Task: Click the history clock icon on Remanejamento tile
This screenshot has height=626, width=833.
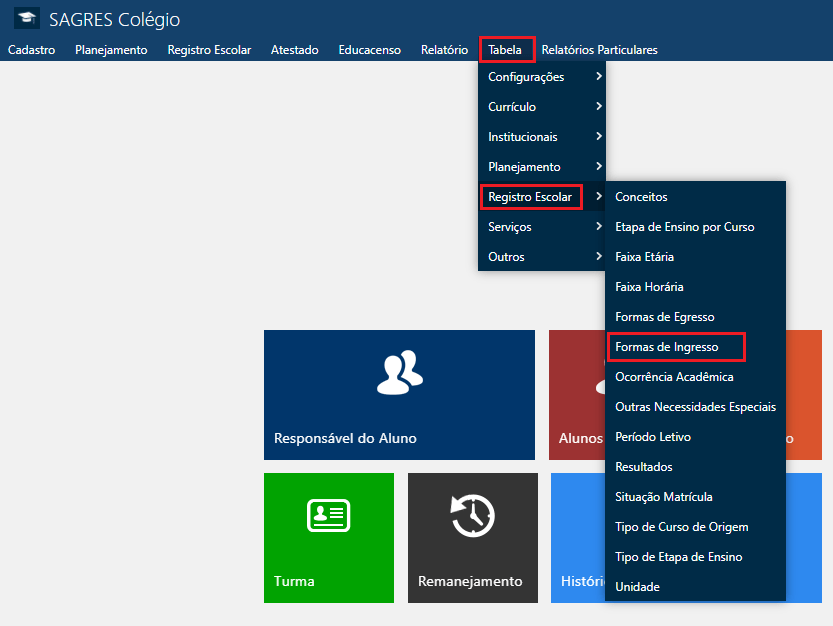Action: 472,516
